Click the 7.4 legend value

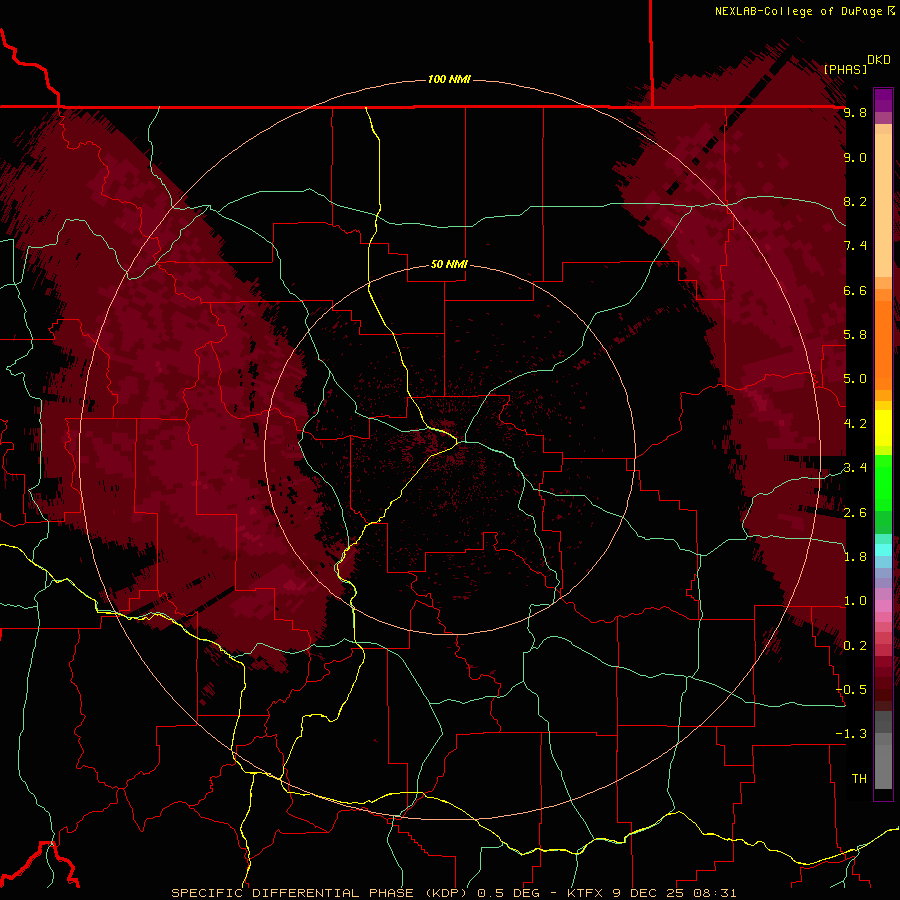pos(855,246)
